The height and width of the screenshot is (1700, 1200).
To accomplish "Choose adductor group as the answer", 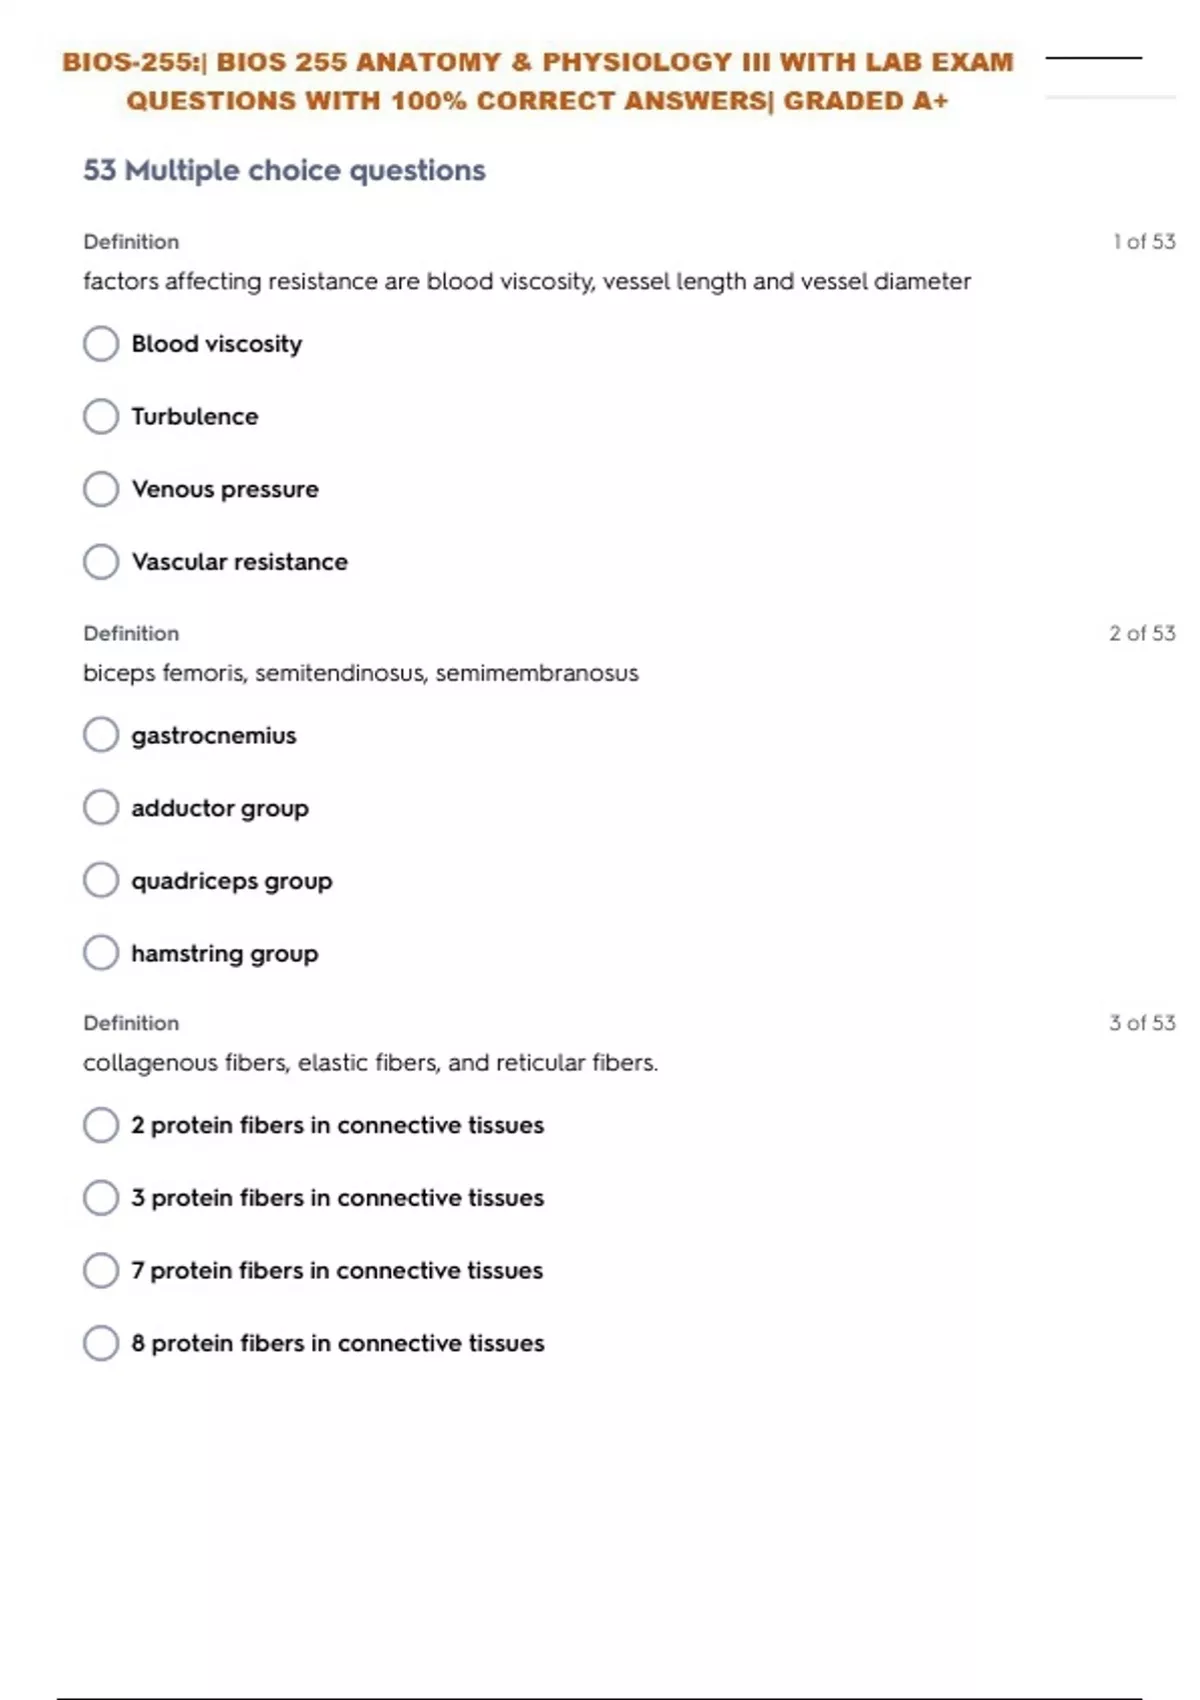I will pyautogui.click(x=101, y=808).
